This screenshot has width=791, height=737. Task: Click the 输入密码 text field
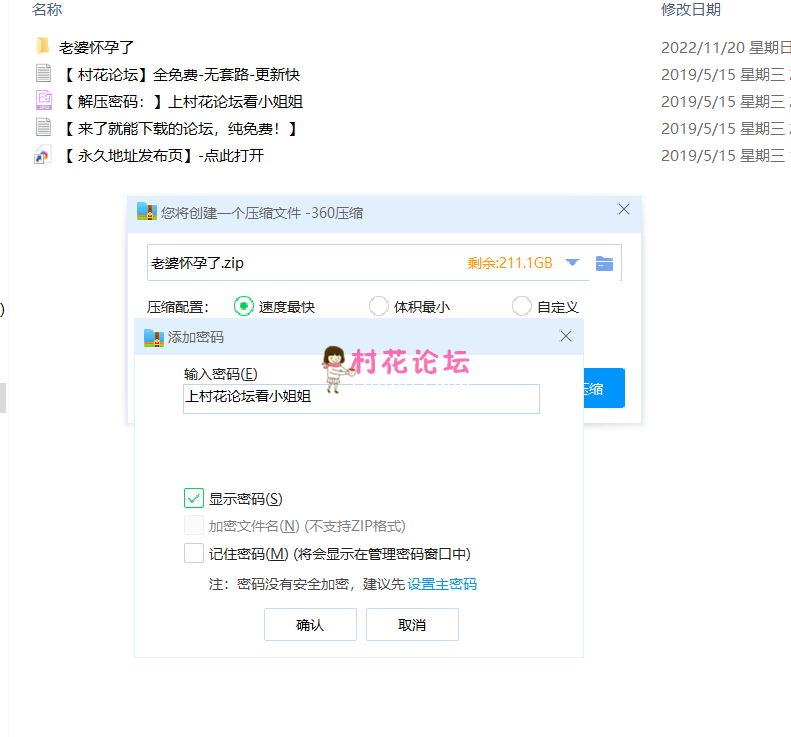[x=361, y=399]
